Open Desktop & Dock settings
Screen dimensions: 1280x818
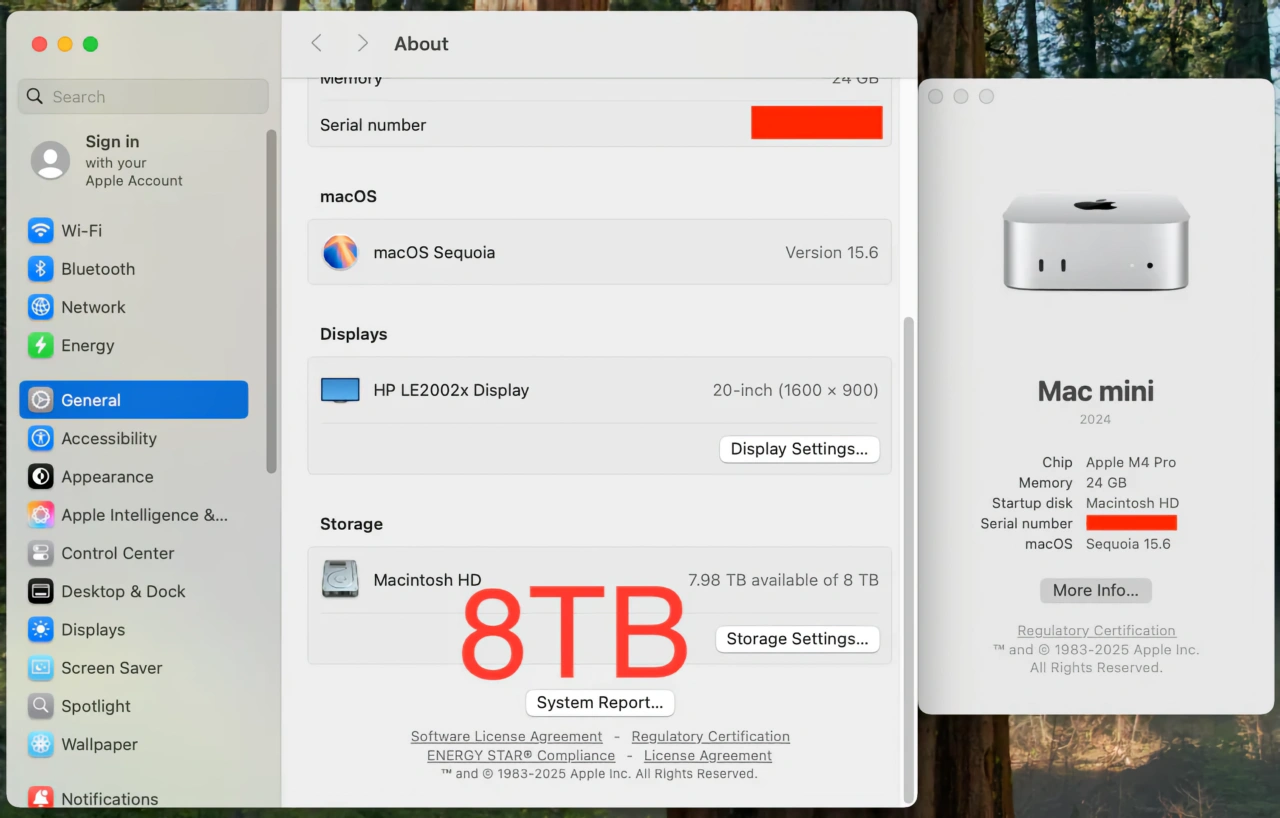124,591
